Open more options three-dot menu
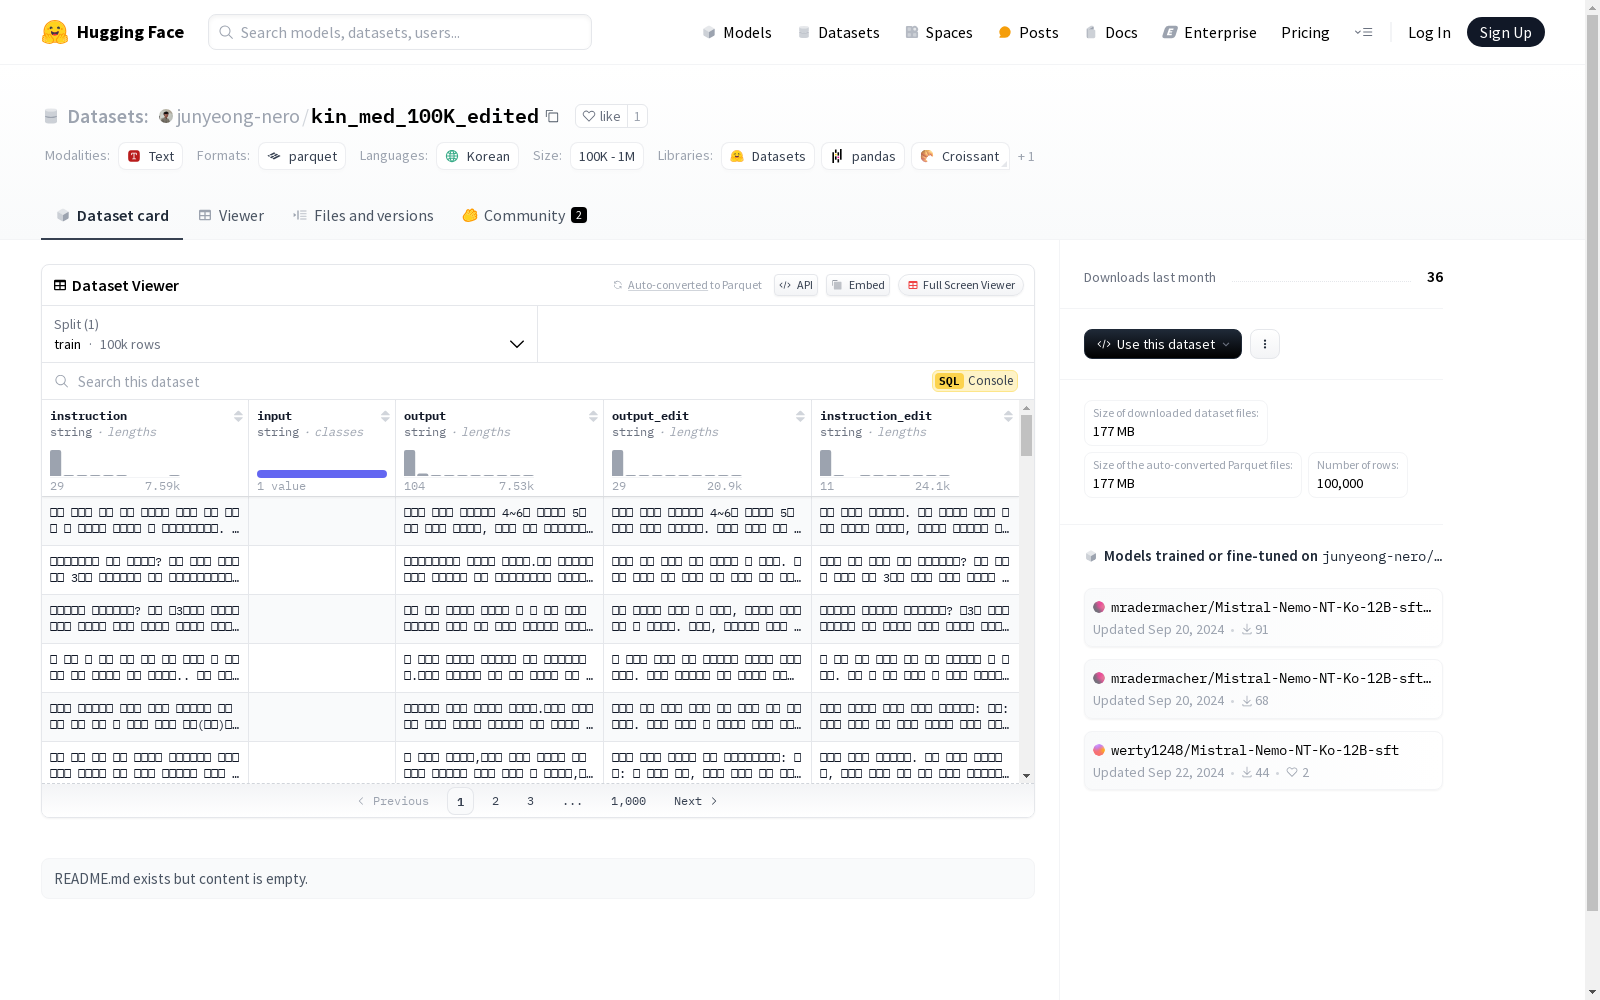 (1265, 344)
